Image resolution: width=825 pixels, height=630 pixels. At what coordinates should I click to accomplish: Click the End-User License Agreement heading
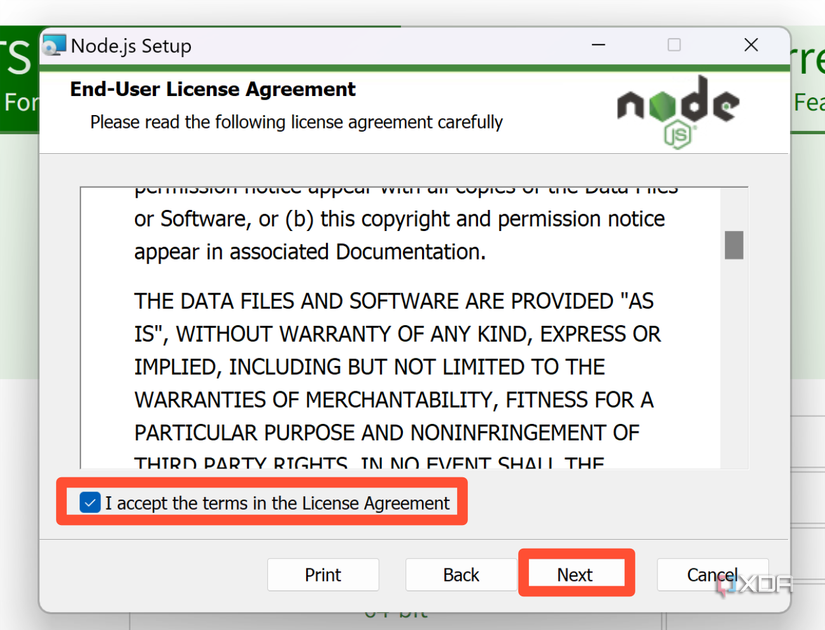[212, 89]
